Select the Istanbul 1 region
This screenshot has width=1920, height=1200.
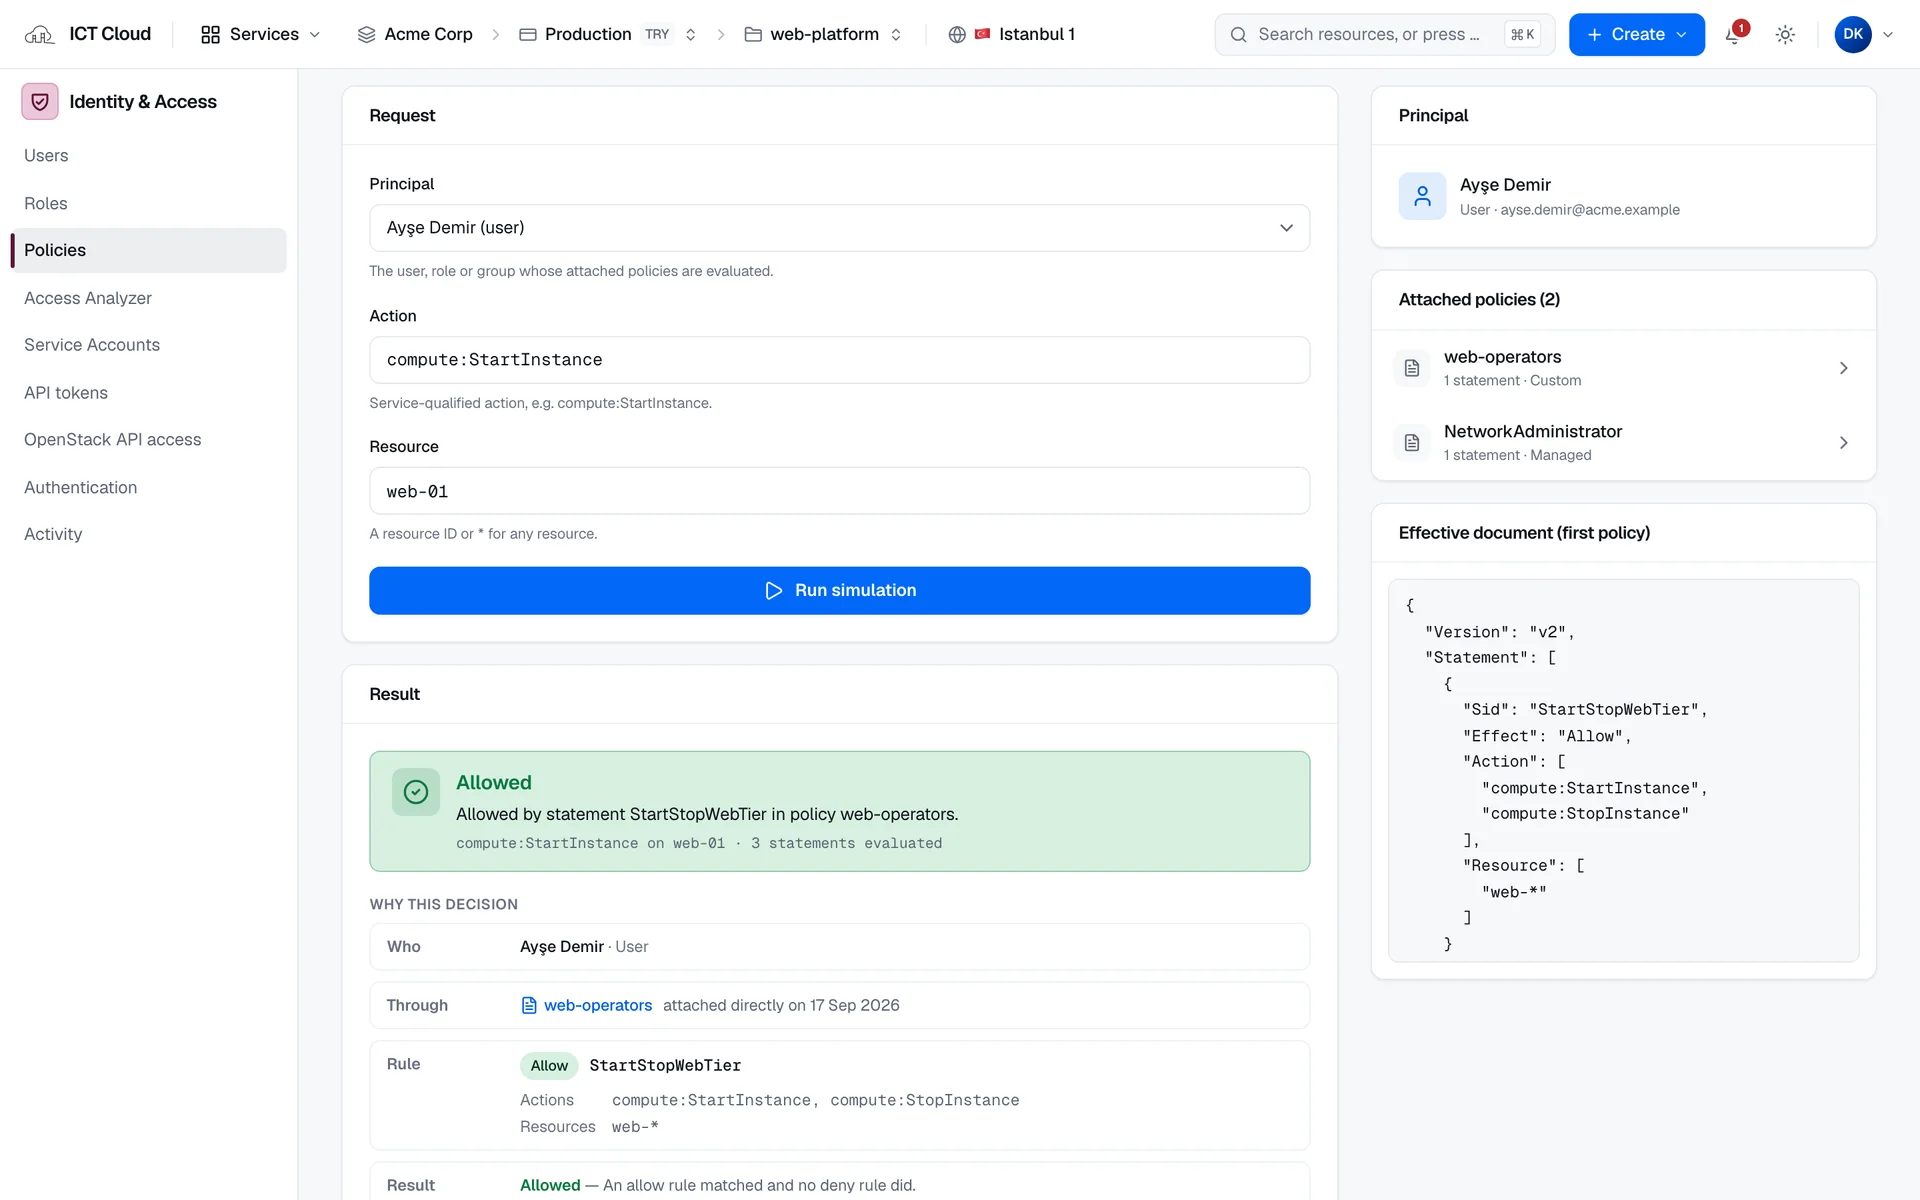click(x=1012, y=35)
